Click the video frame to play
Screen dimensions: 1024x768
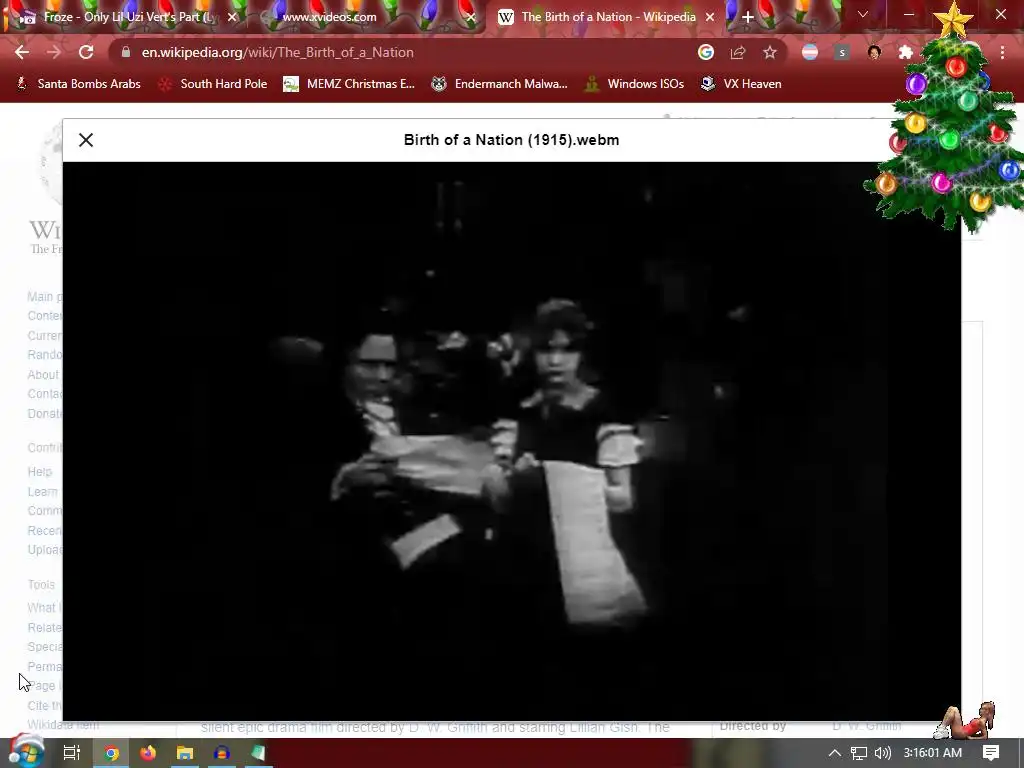[x=511, y=441]
